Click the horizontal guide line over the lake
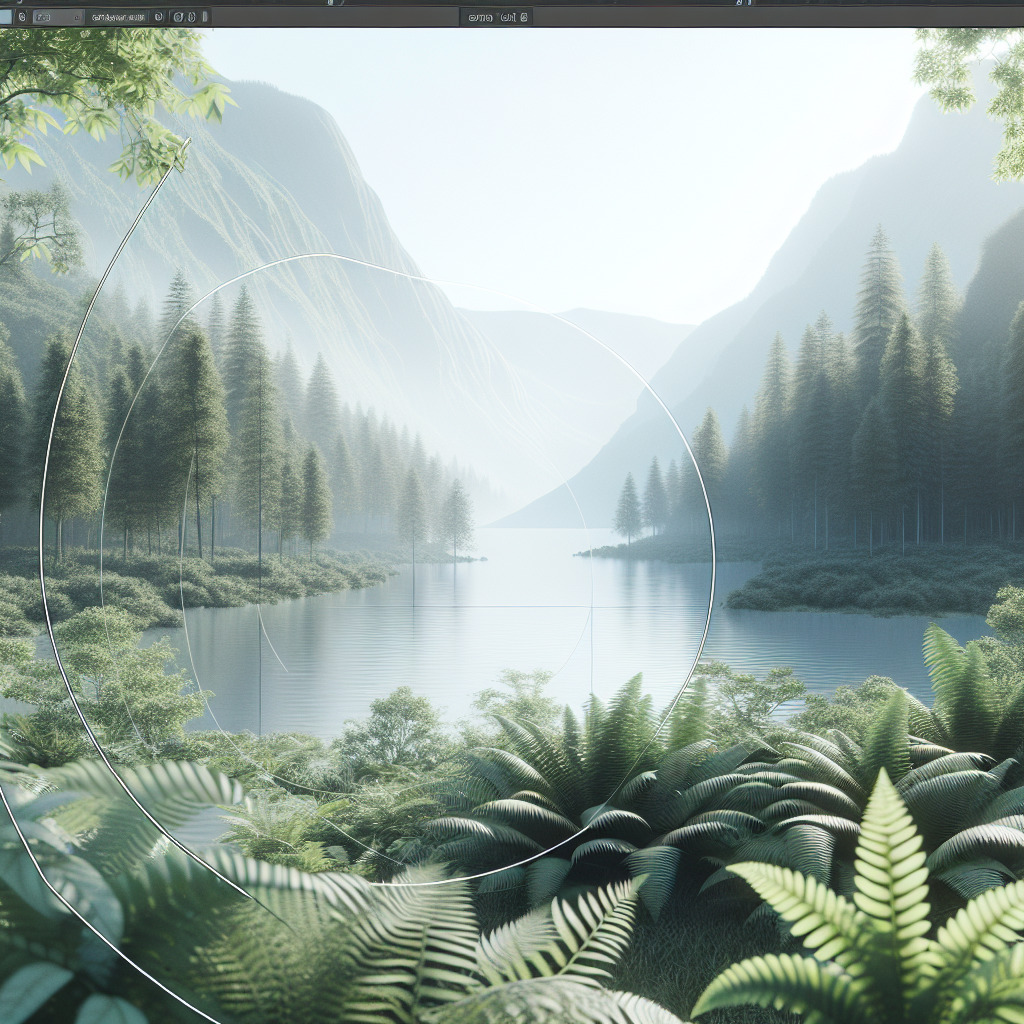 (500, 606)
